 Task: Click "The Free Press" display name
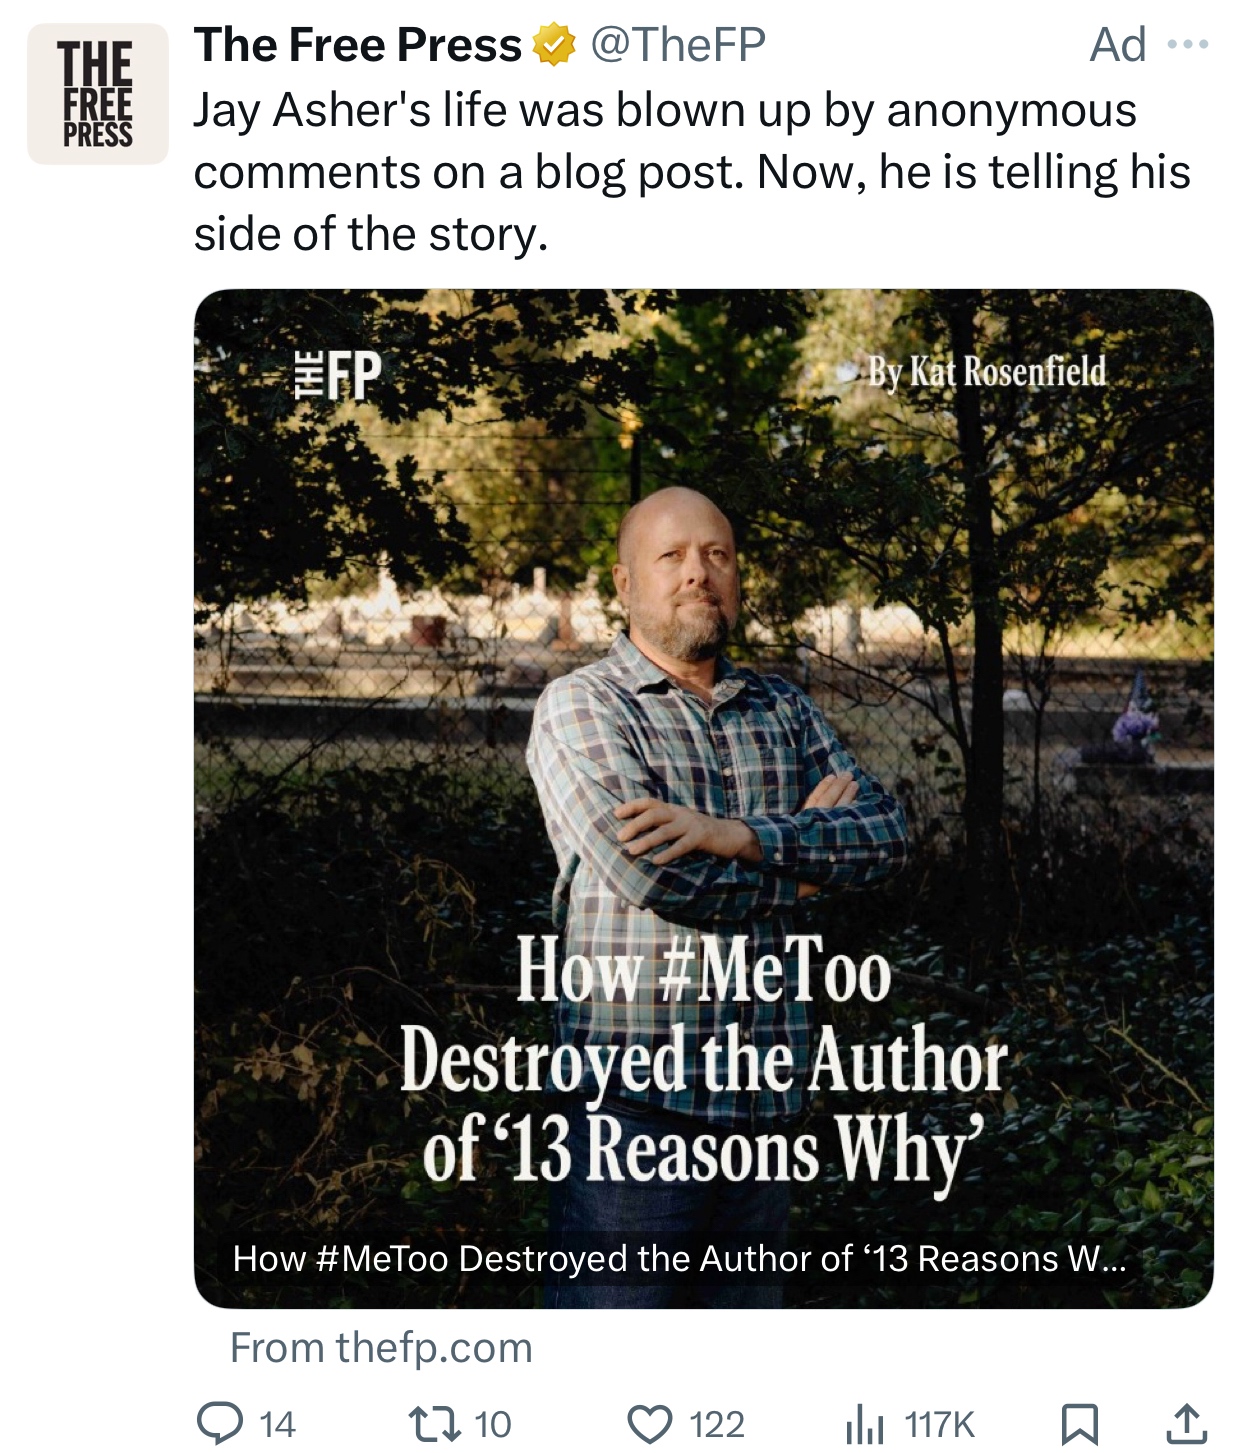point(358,46)
